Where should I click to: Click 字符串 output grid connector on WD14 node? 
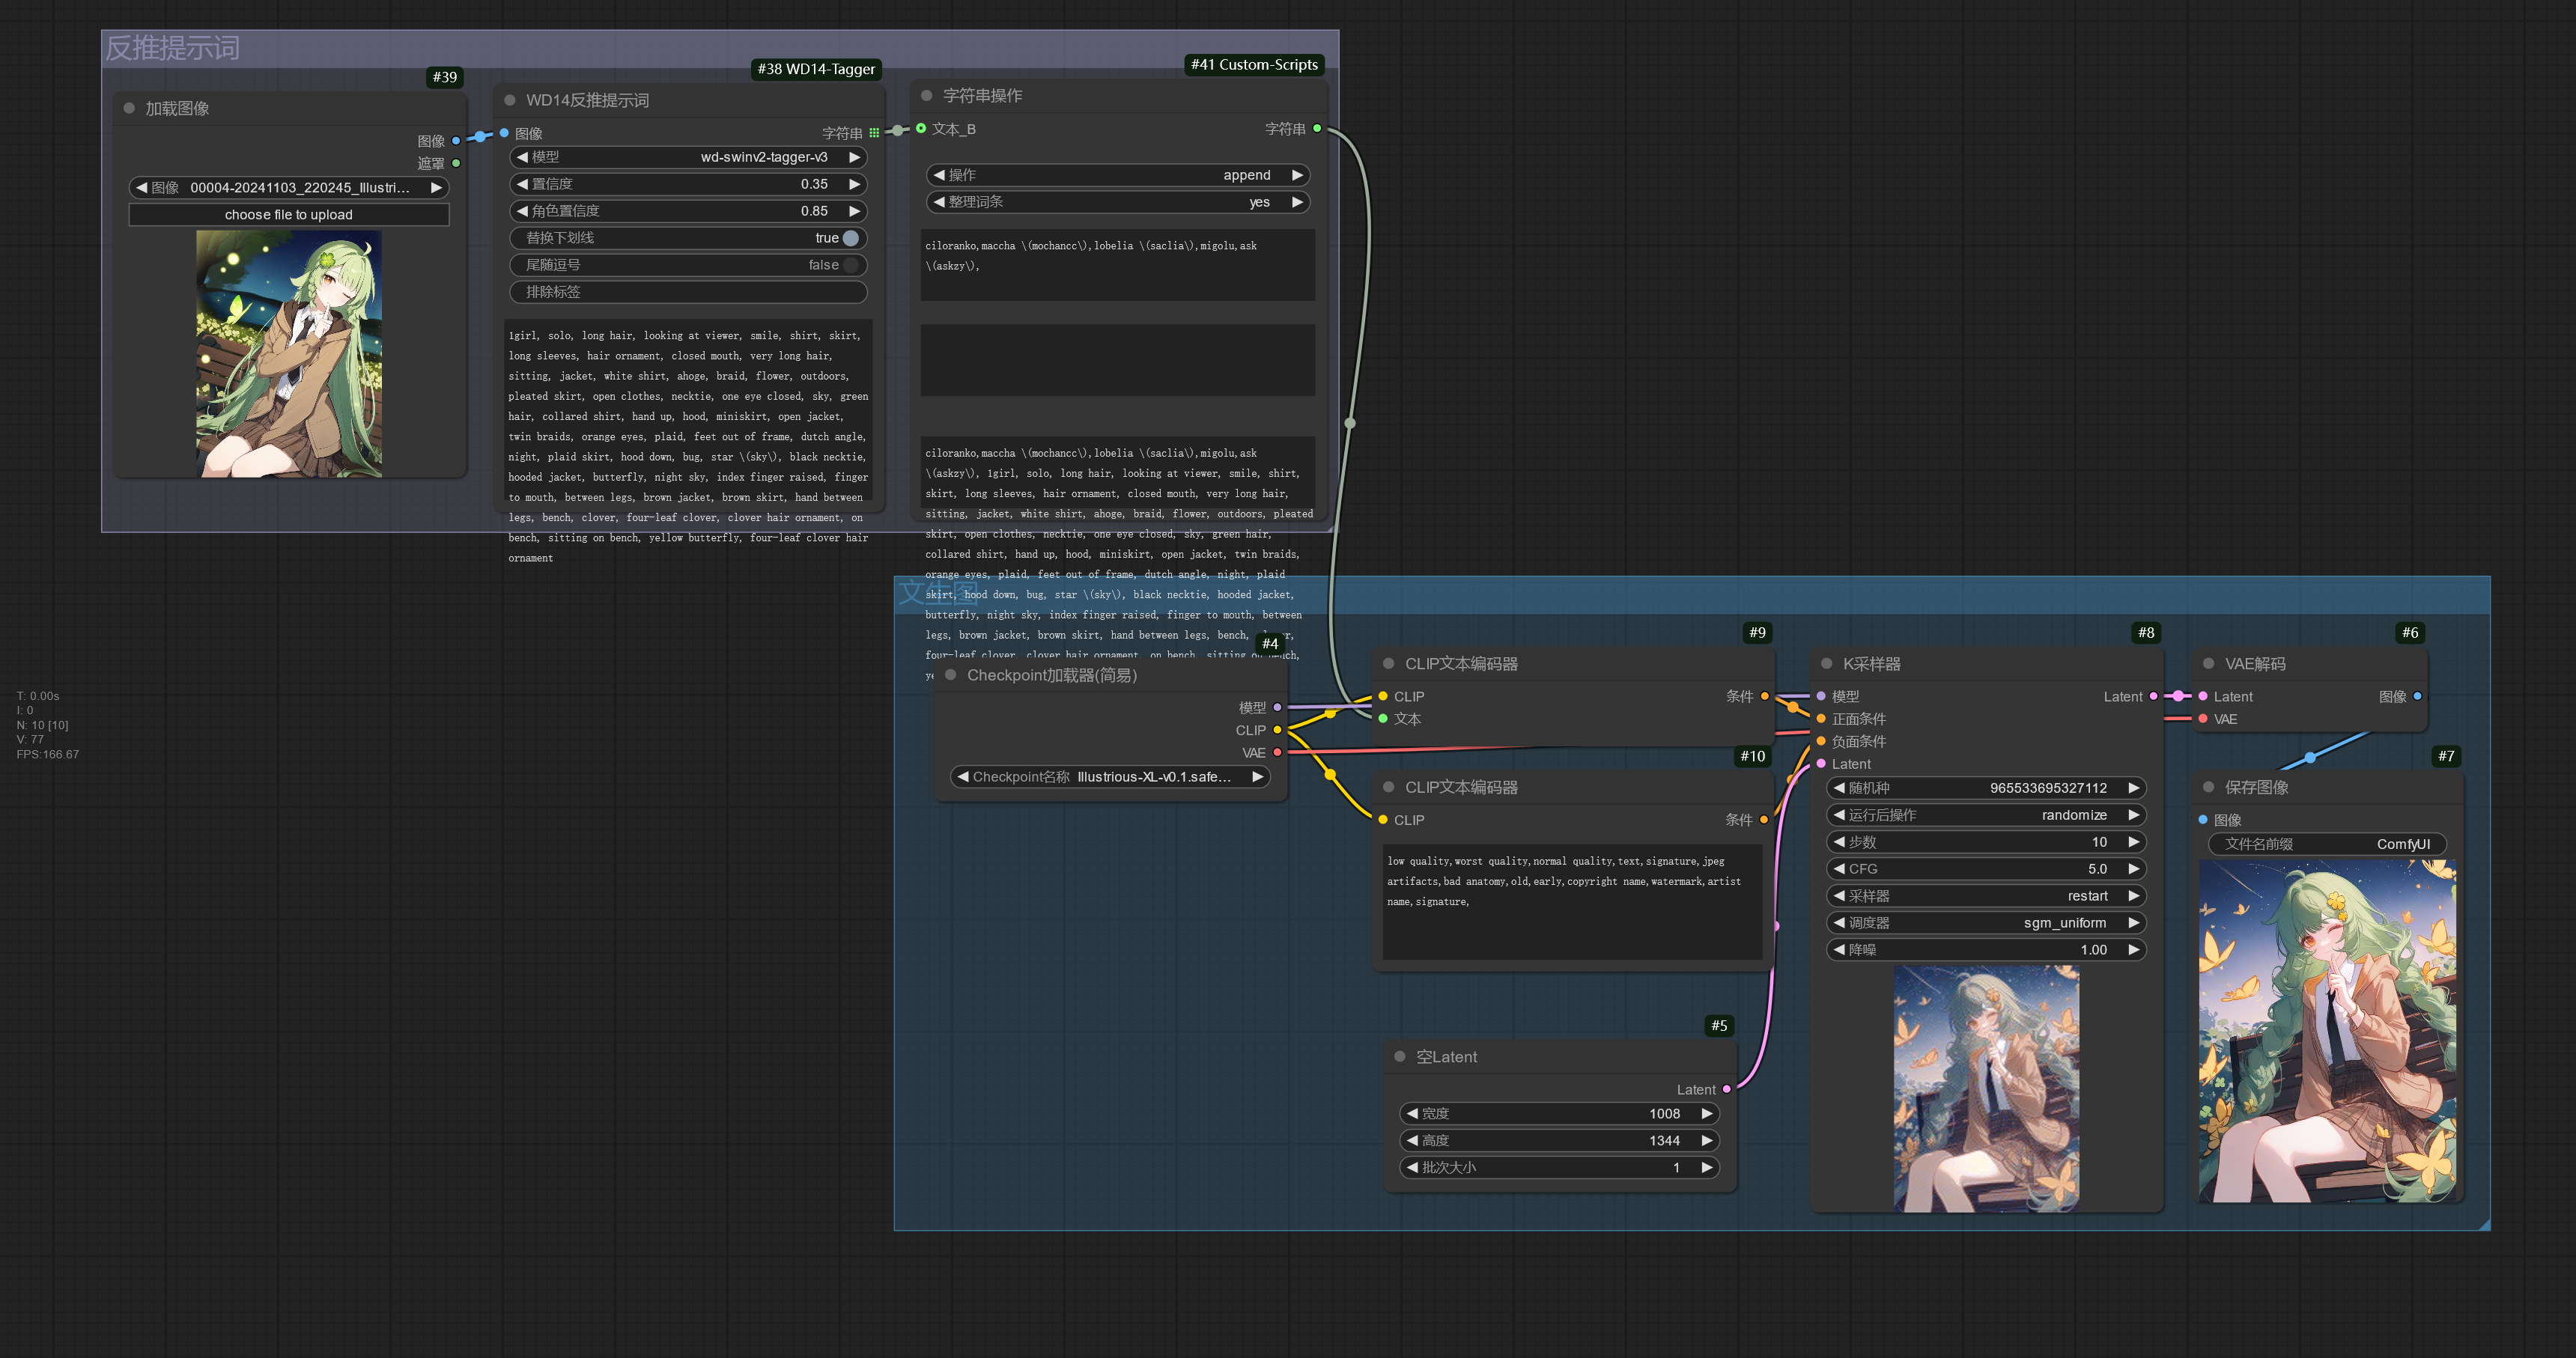click(x=874, y=133)
